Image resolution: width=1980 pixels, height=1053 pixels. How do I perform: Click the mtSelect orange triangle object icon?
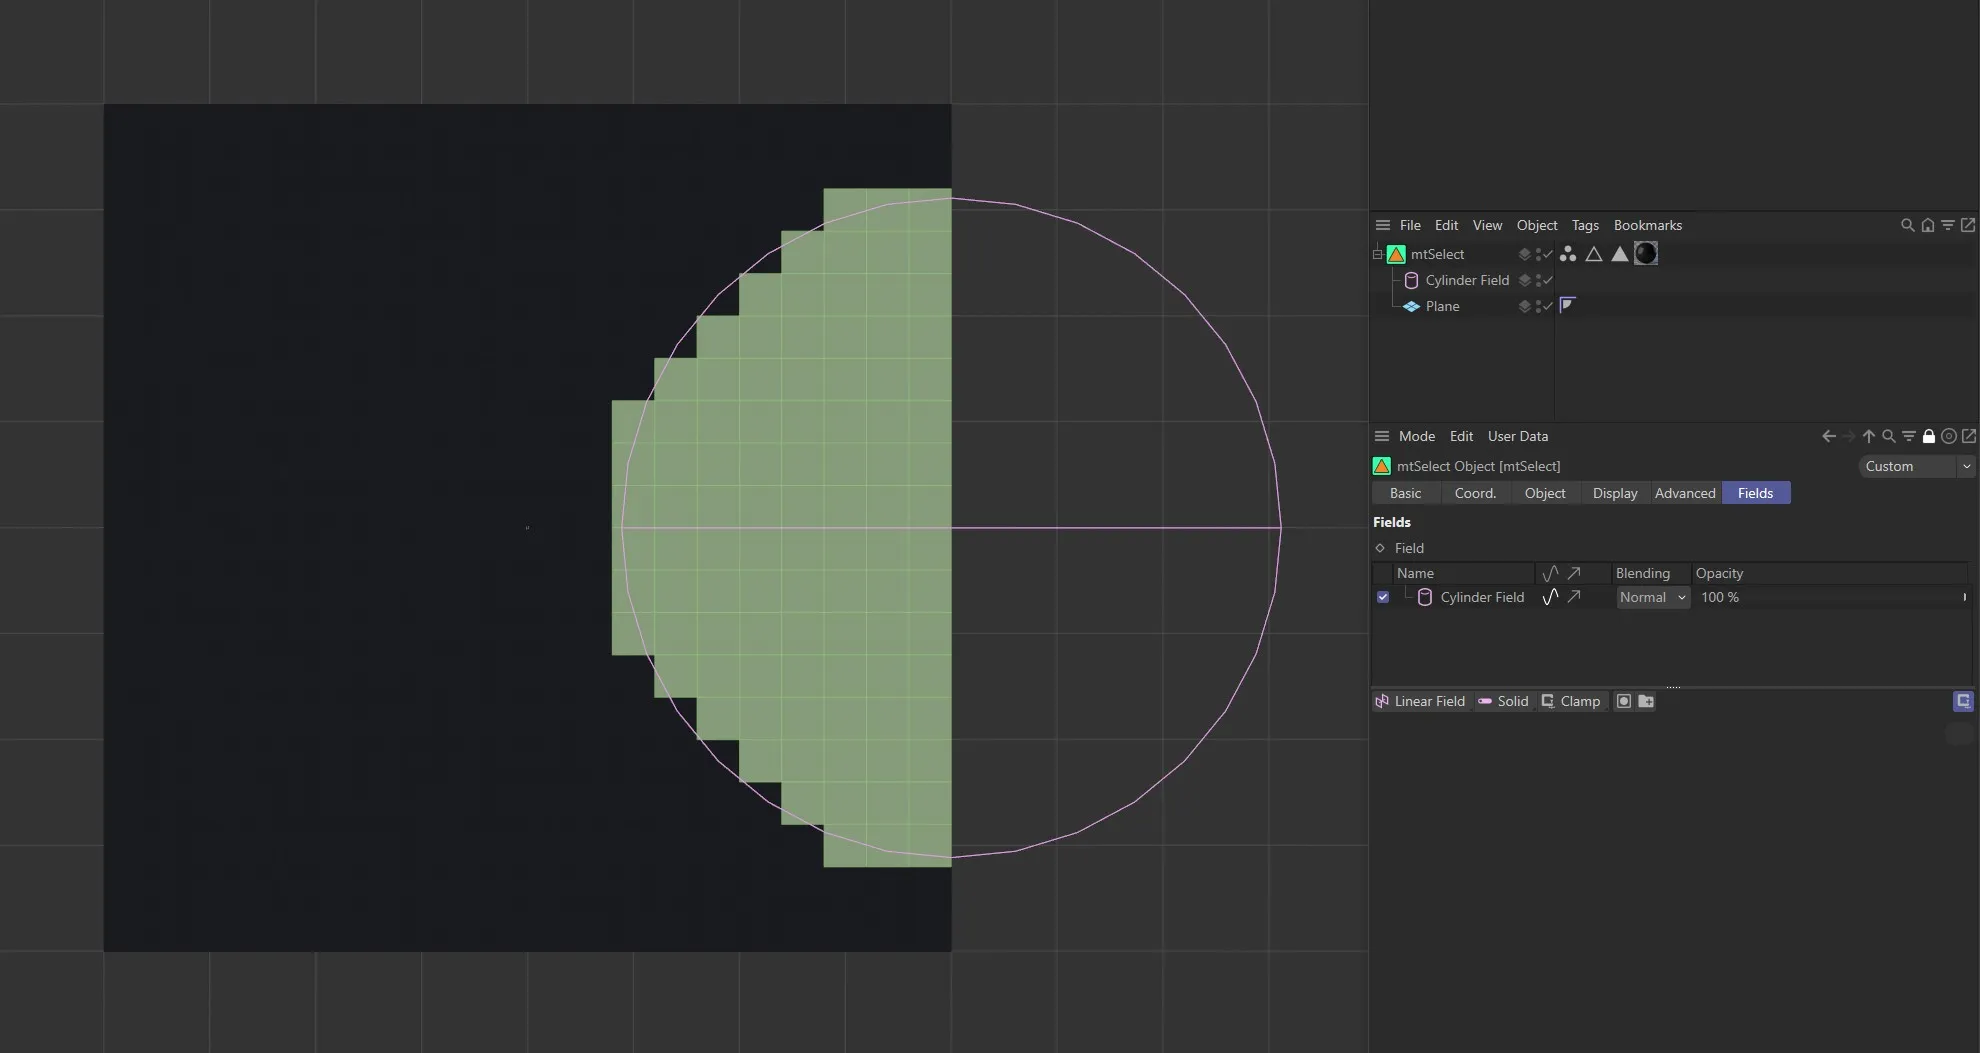click(1396, 255)
